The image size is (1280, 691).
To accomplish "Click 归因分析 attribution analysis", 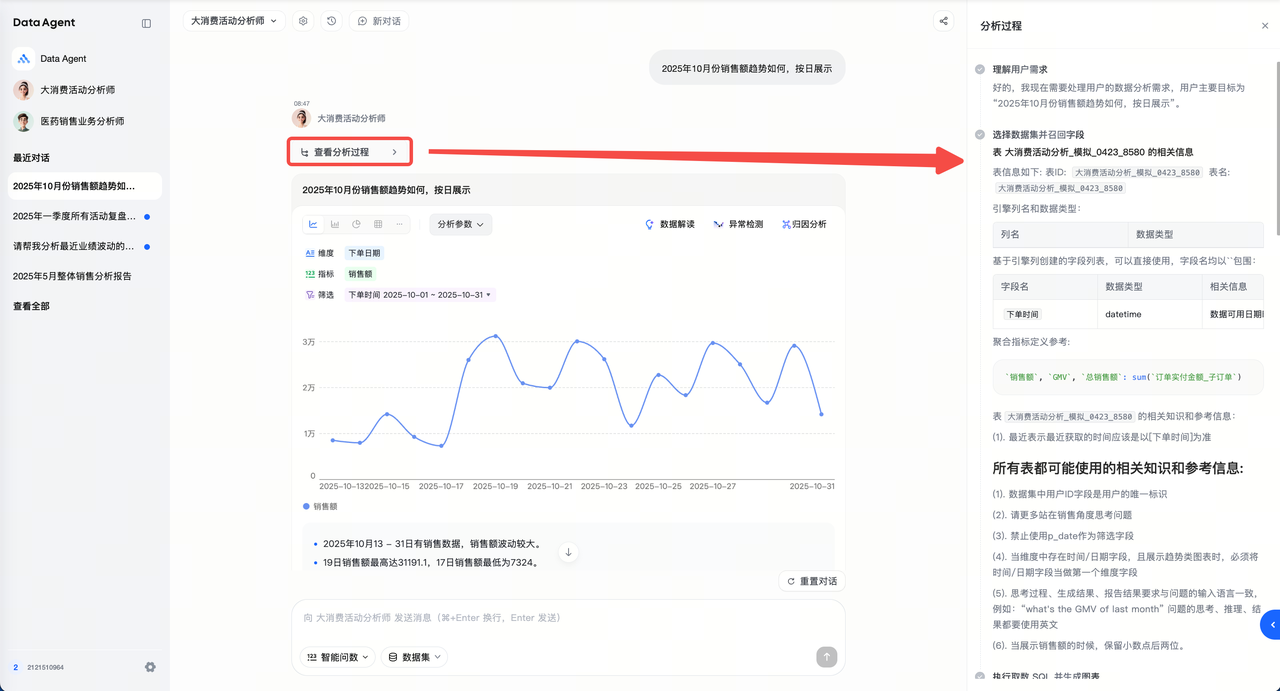I will (x=804, y=224).
